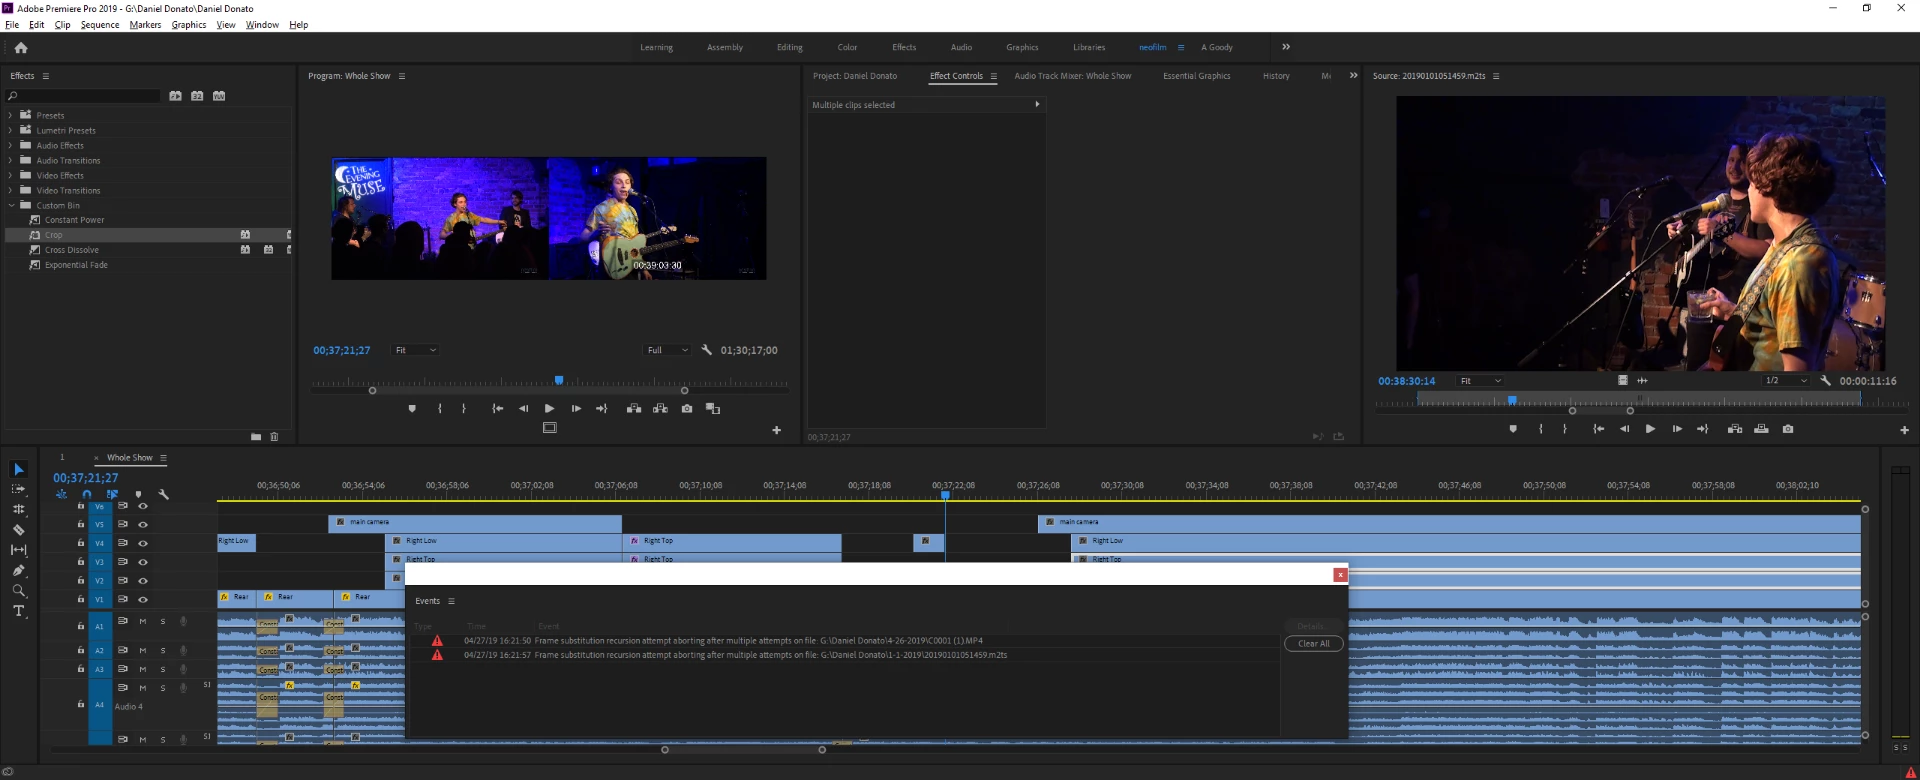The width and height of the screenshot is (1920, 780).
Task: Click Extract button in Program monitor
Action: tap(660, 408)
